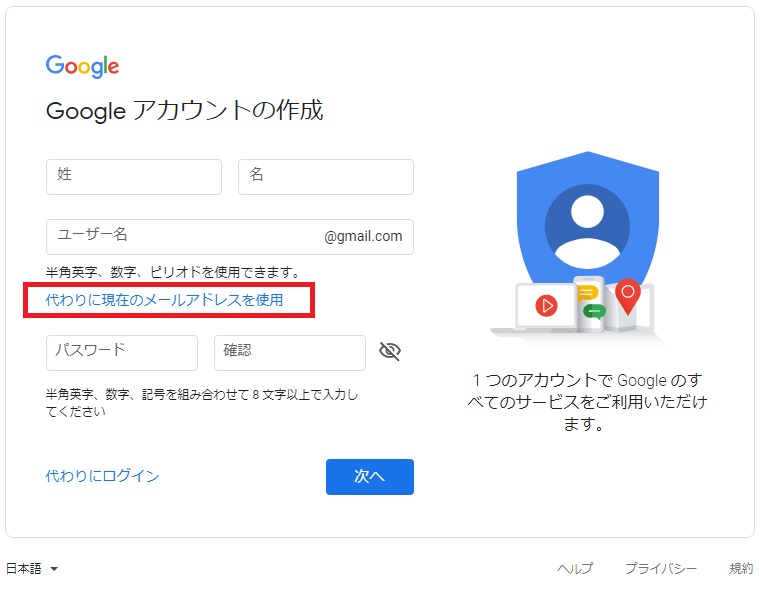This screenshot has width=760, height=598.
Task: Select the パスワード input field
Action: coord(122,353)
